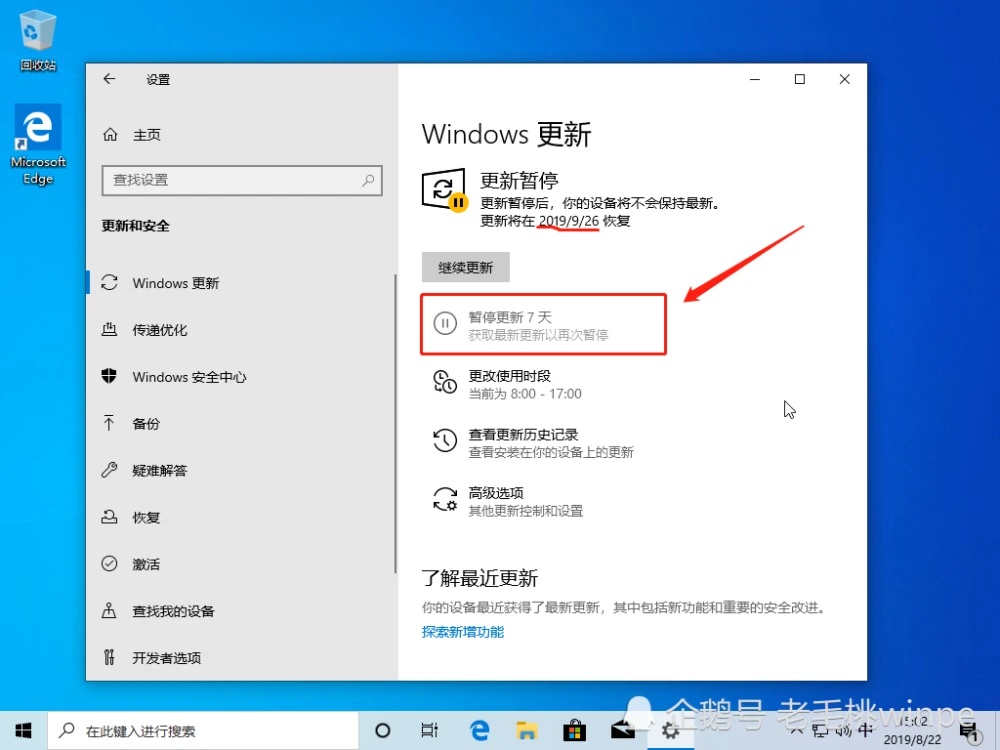The image size is (1000, 750).
Task: Select Windows 更新 in the sidebar
Action: coord(176,283)
